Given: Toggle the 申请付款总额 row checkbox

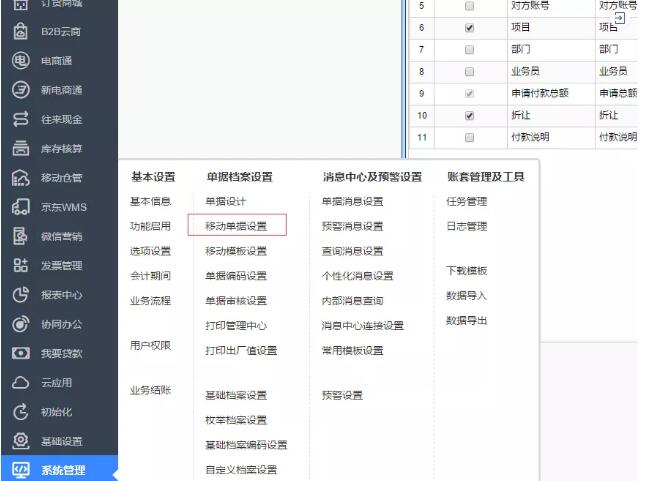Looking at the screenshot, I should (469, 94).
